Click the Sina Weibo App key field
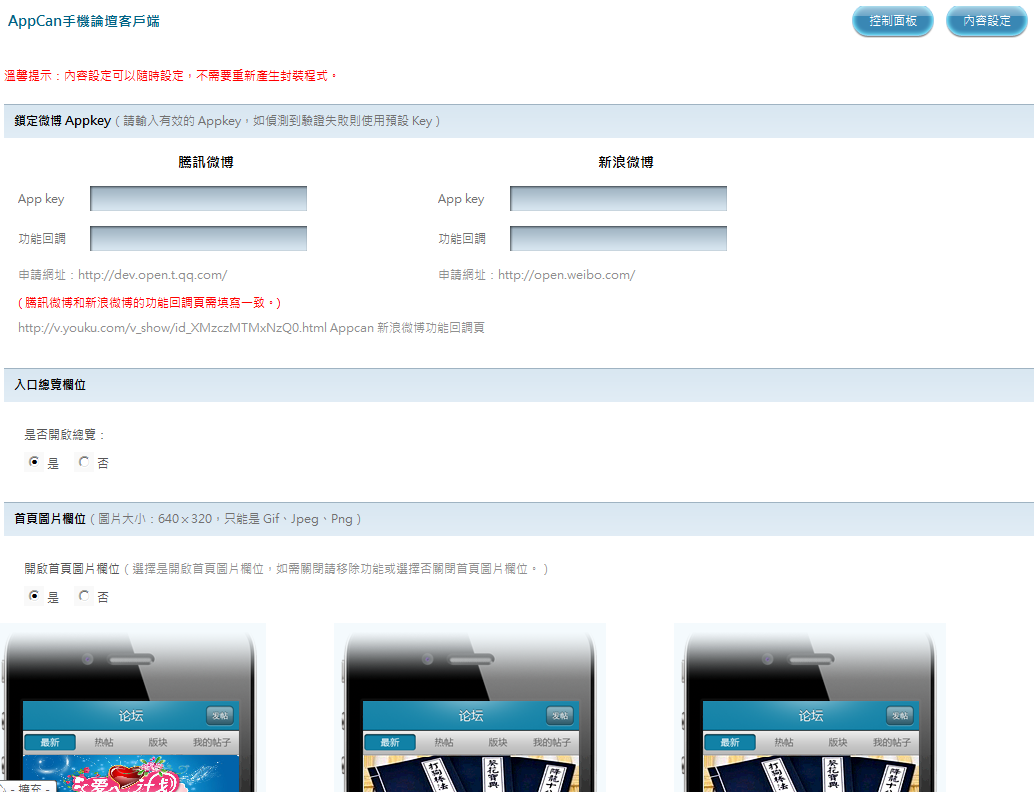1034x792 pixels. [x=619, y=198]
